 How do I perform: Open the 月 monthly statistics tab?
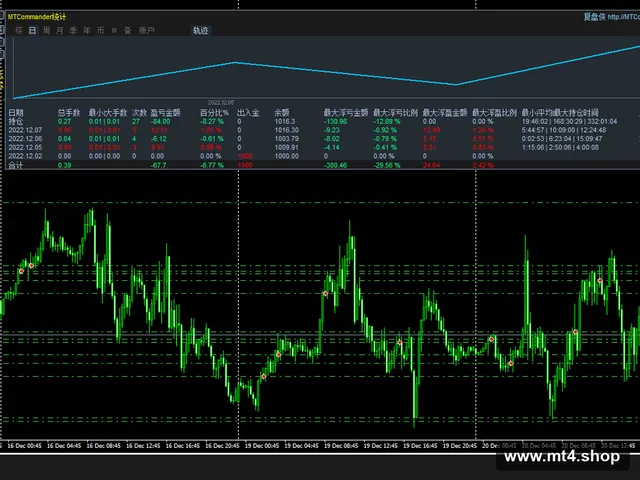pos(60,31)
